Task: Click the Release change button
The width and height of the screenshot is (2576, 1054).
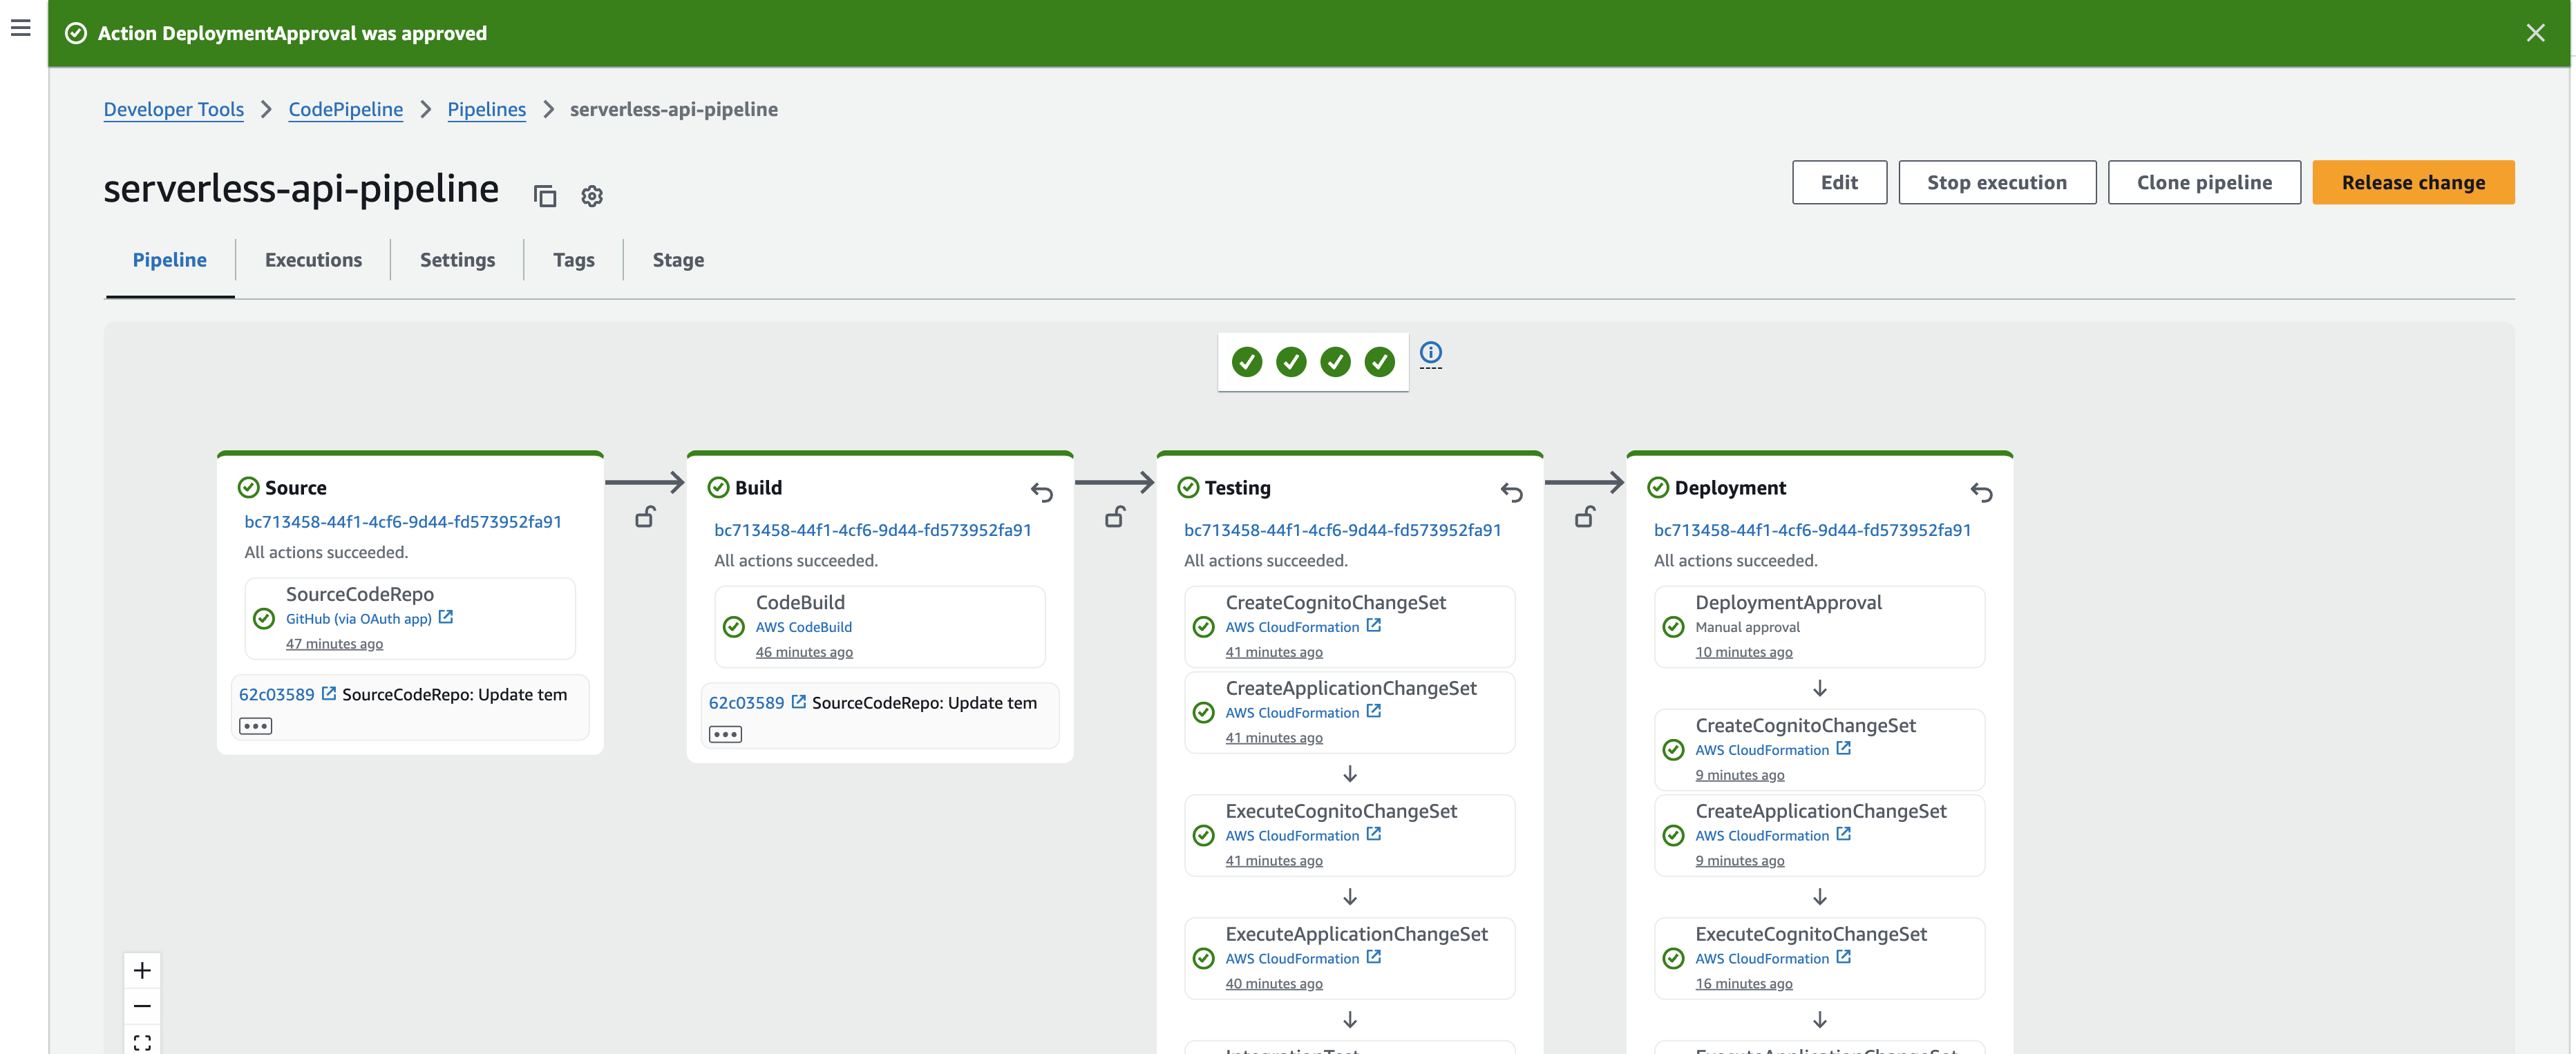Action: pyautogui.click(x=2413, y=182)
